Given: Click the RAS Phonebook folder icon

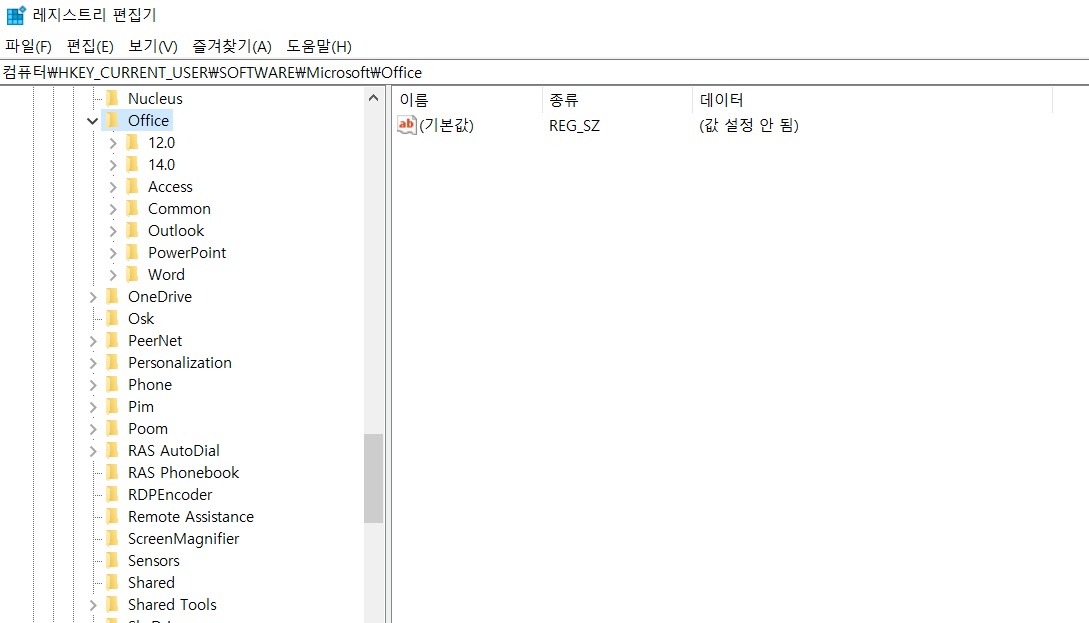Looking at the screenshot, I should [113, 472].
